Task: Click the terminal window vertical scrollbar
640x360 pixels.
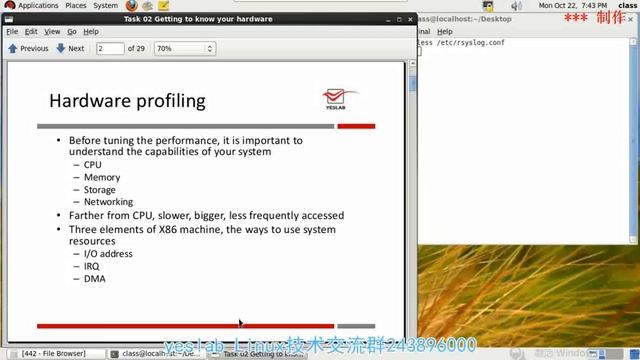Action: 633,141
